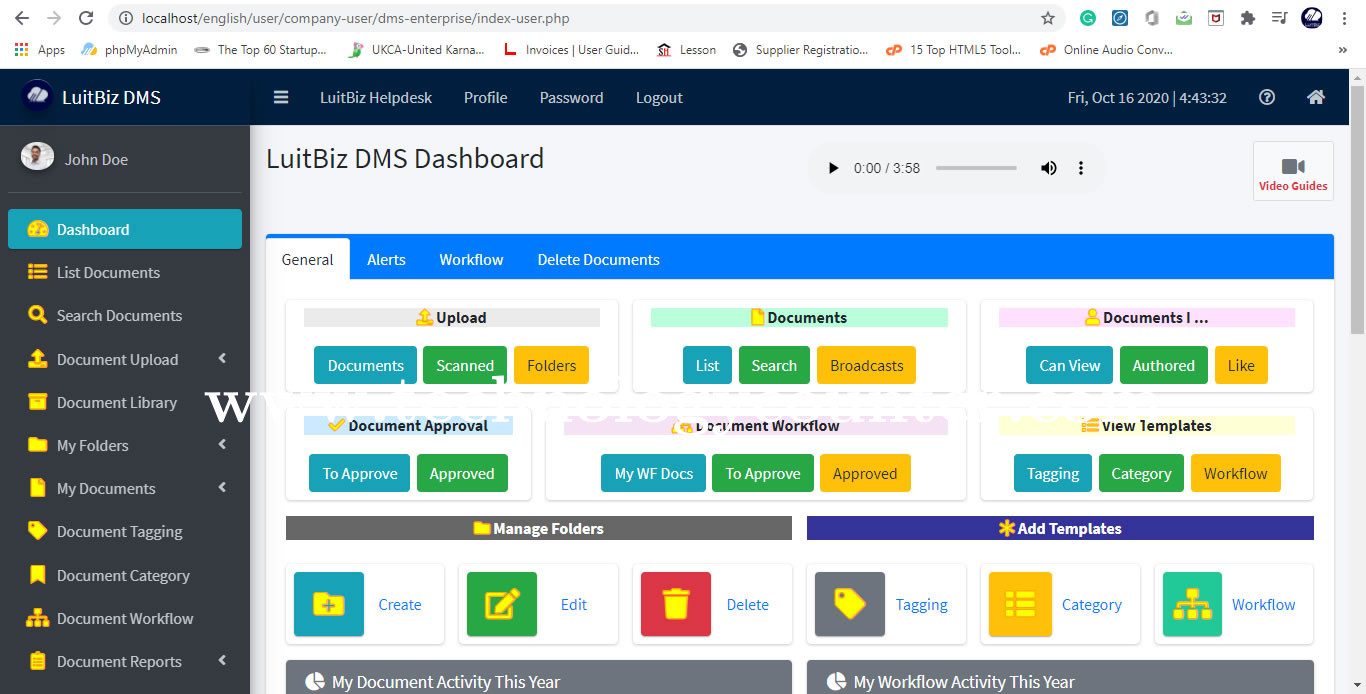1366x694 pixels.
Task: Open audio player more options menu
Action: (x=1080, y=168)
